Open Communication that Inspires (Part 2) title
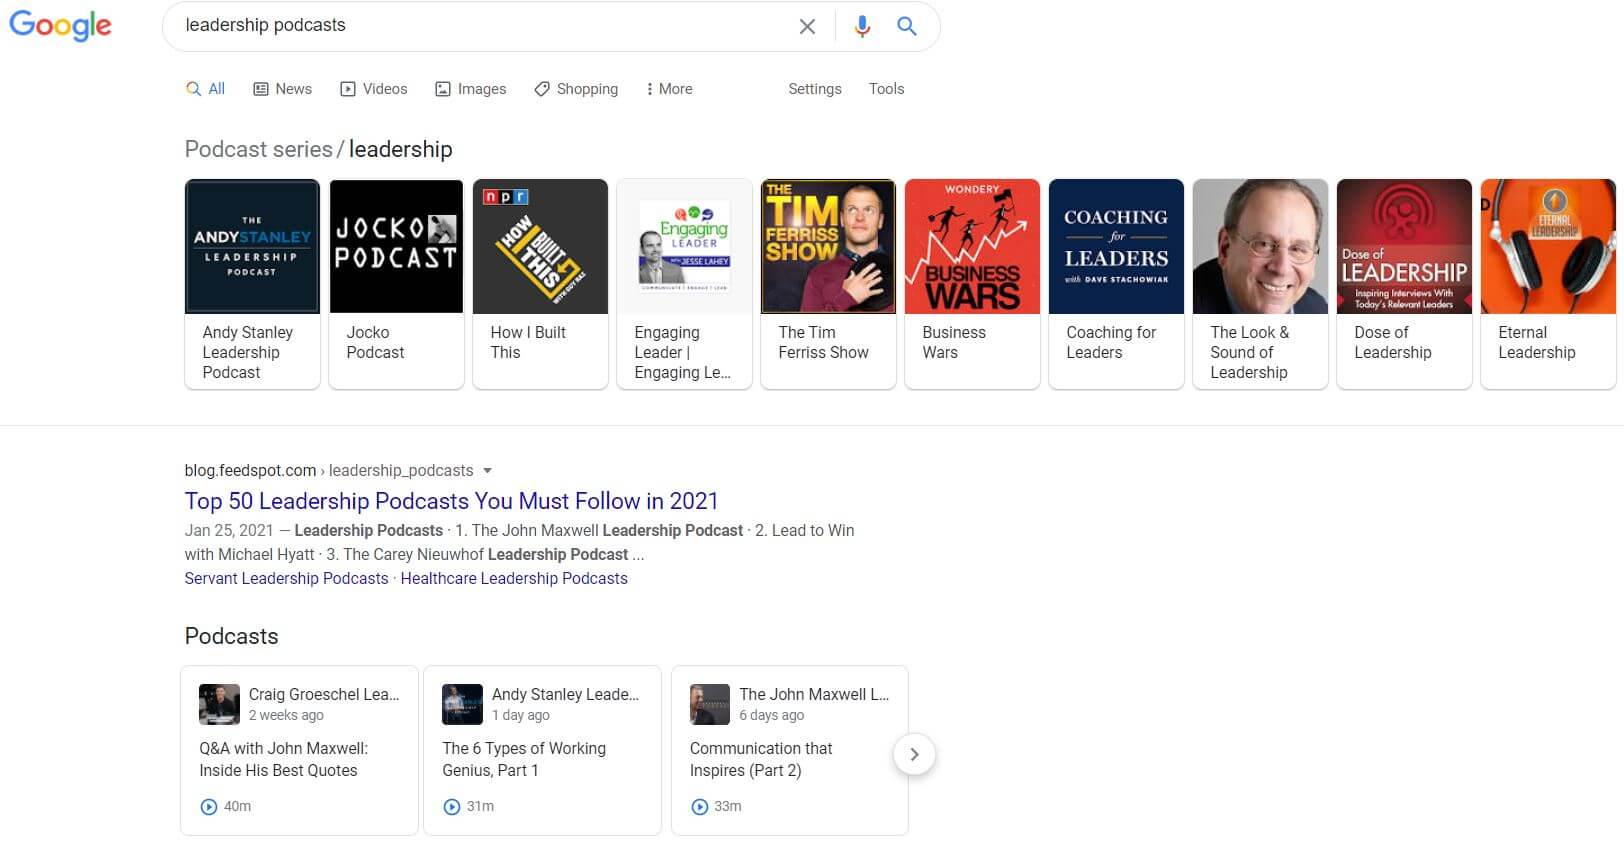This screenshot has width=1624, height=849. [x=761, y=759]
